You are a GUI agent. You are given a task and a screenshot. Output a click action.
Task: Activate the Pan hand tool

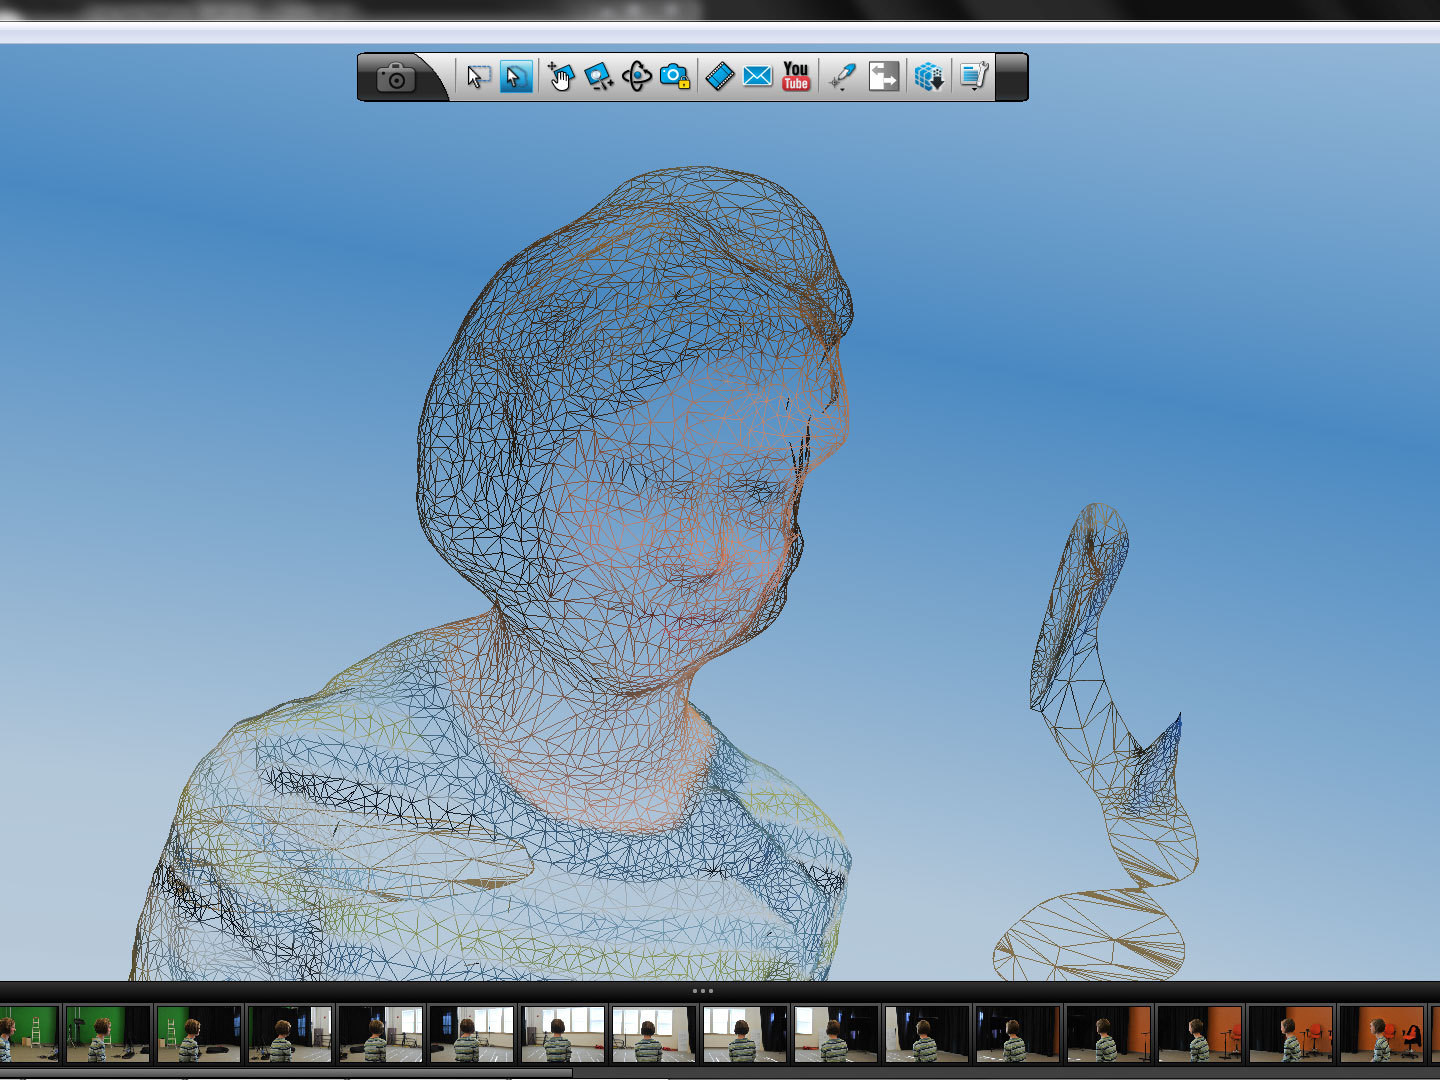[x=560, y=77]
